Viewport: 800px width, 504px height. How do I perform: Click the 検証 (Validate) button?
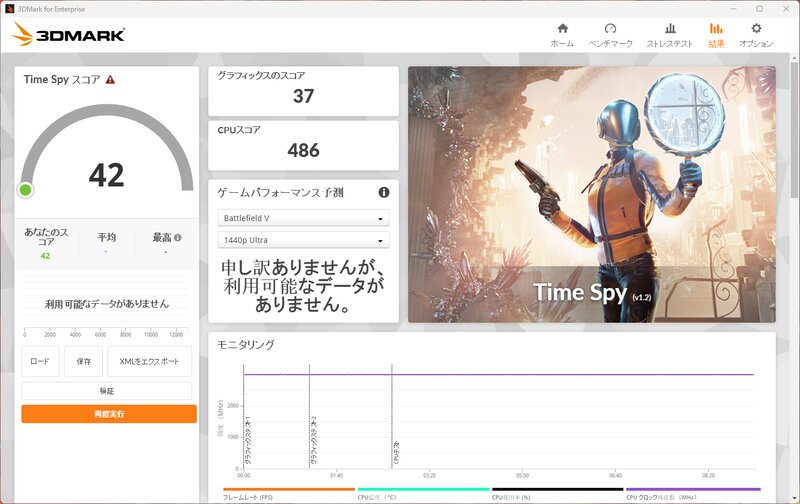[x=107, y=391]
